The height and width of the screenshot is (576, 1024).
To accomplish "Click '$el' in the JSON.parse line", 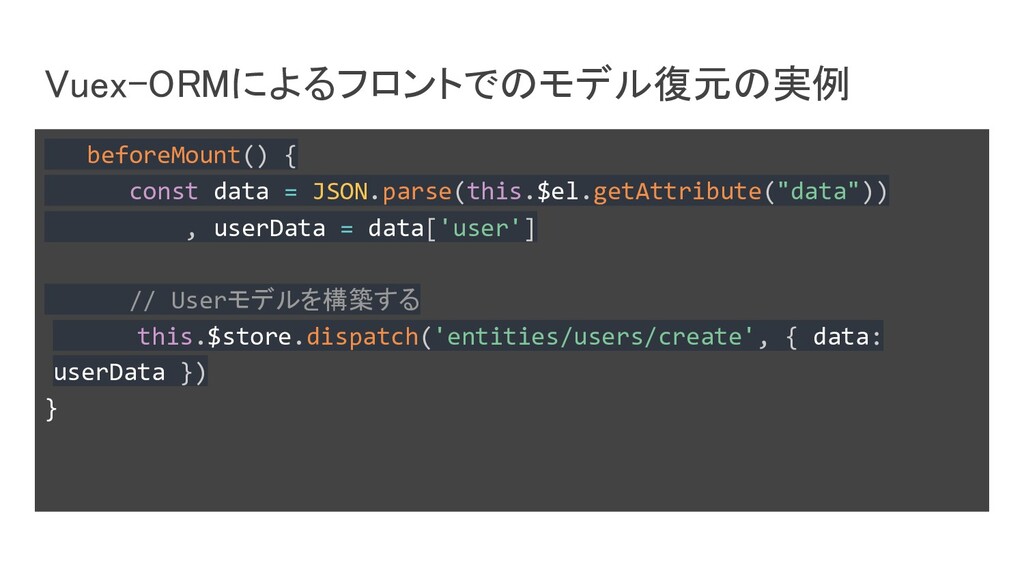I will (x=557, y=191).
